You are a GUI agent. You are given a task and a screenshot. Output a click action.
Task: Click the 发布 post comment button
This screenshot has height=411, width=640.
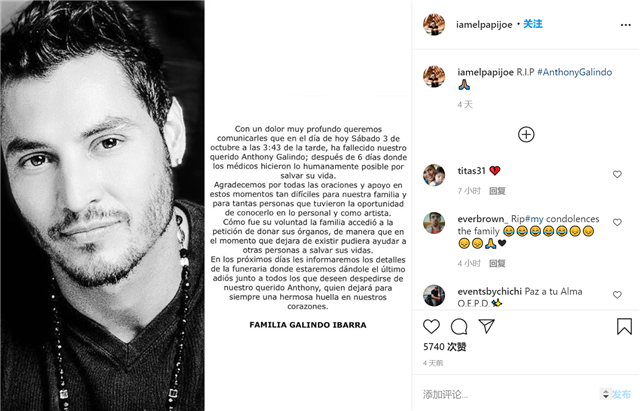621,394
